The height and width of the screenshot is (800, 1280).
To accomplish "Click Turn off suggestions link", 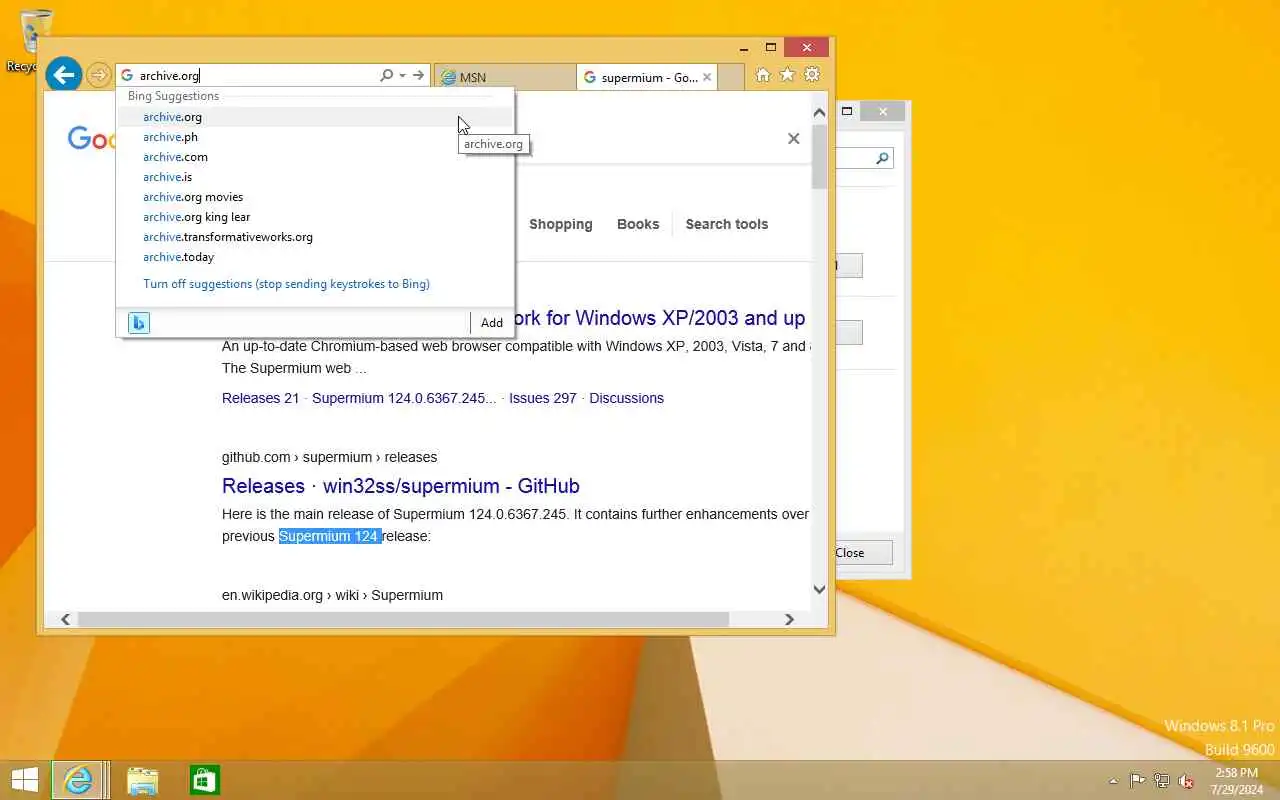I will click(286, 284).
